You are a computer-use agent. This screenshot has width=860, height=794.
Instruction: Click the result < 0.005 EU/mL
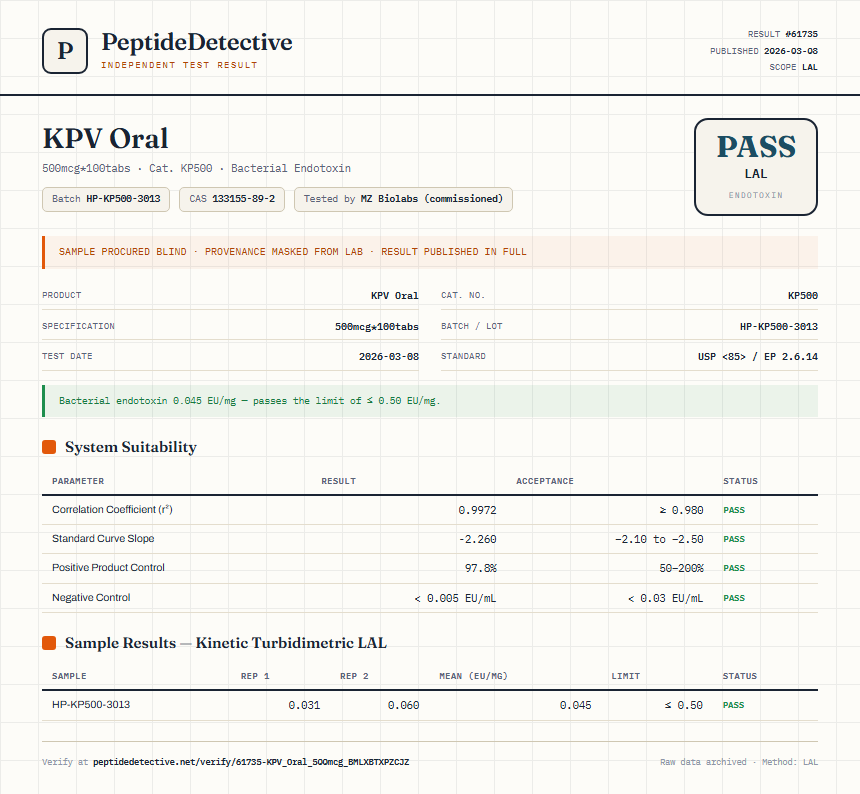click(455, 599)
